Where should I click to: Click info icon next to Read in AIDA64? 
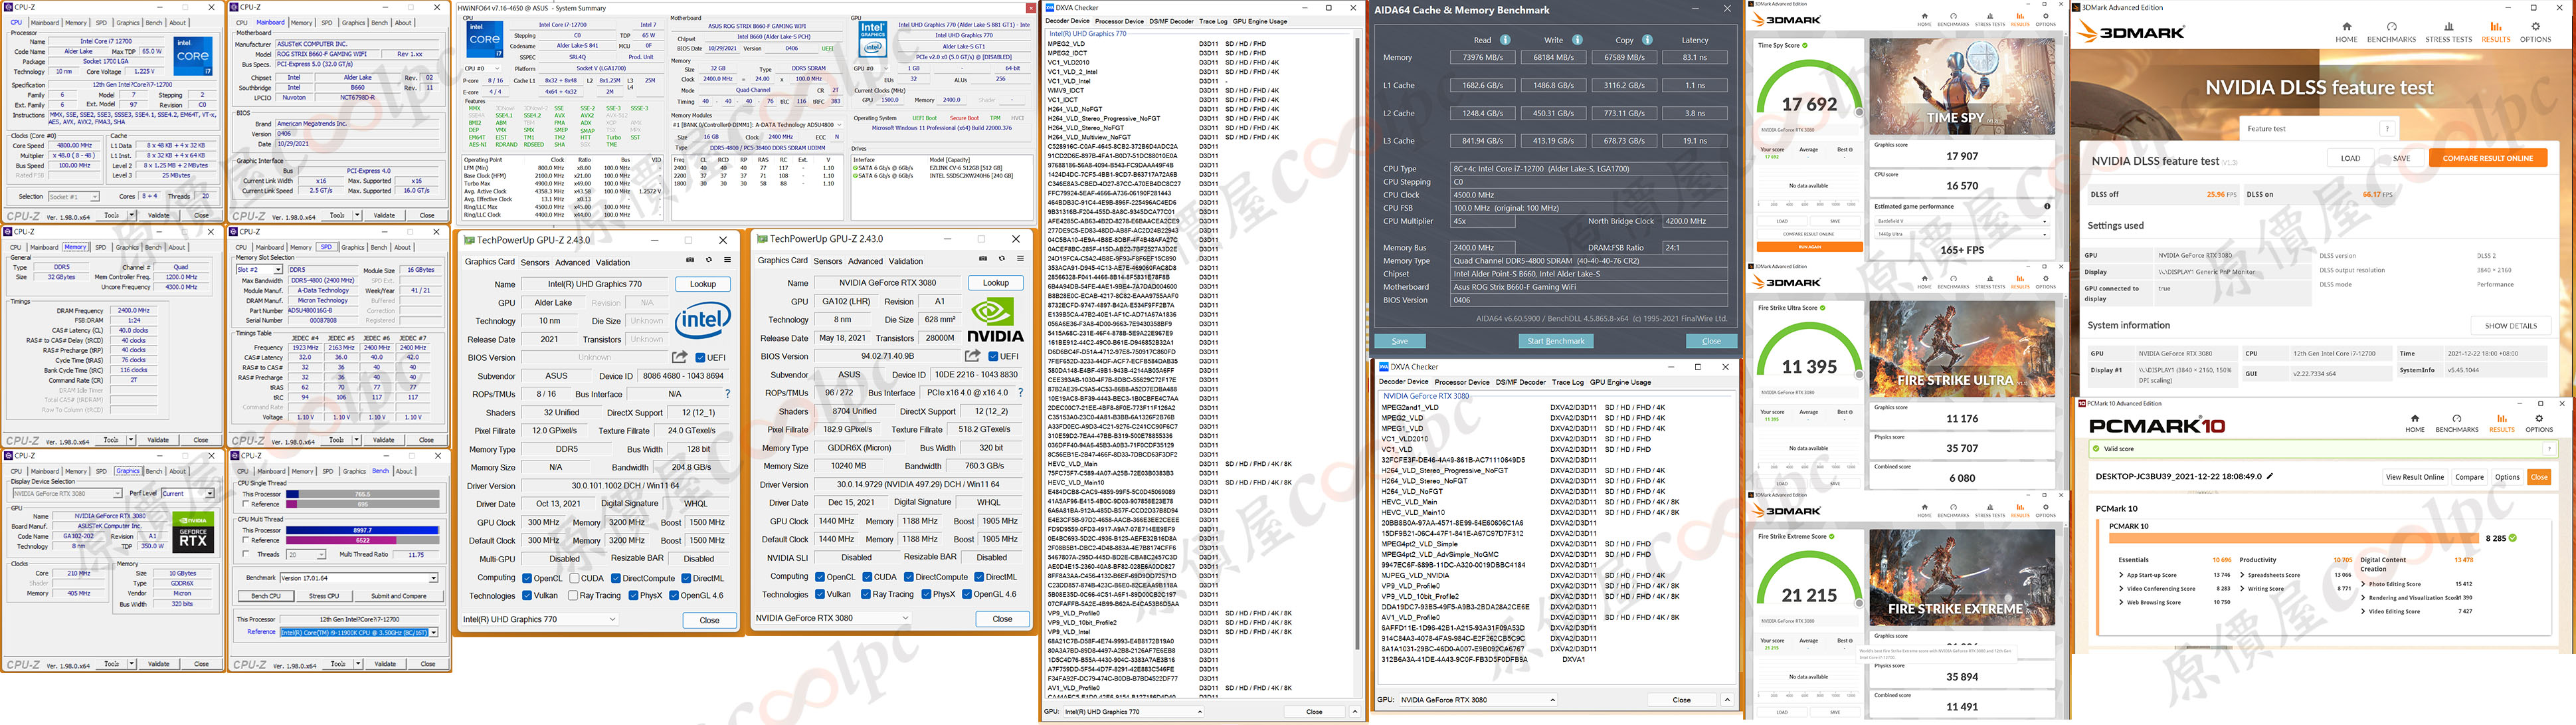[1505, 40]
